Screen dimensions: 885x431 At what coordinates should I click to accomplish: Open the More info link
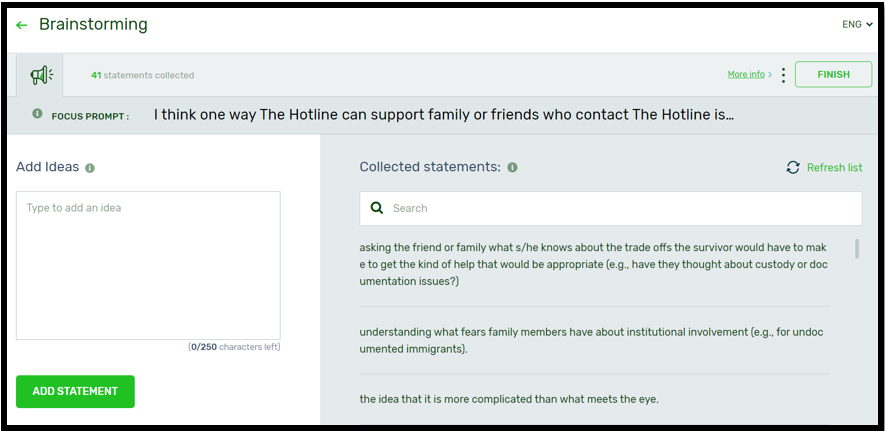tap(746, 75)
